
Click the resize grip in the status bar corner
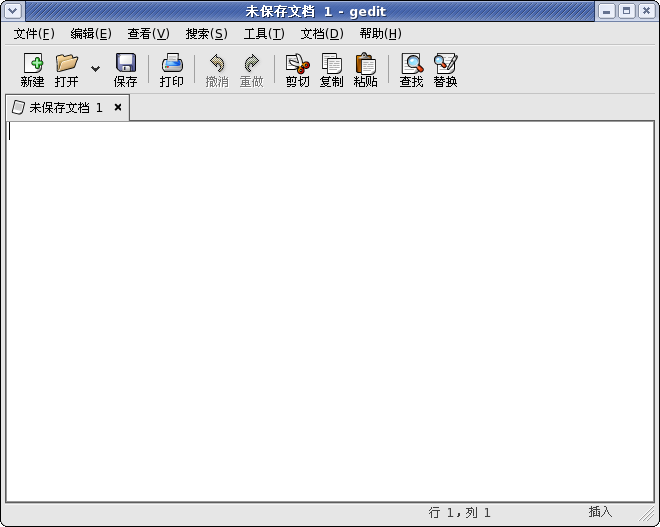(x=647, y=514)
